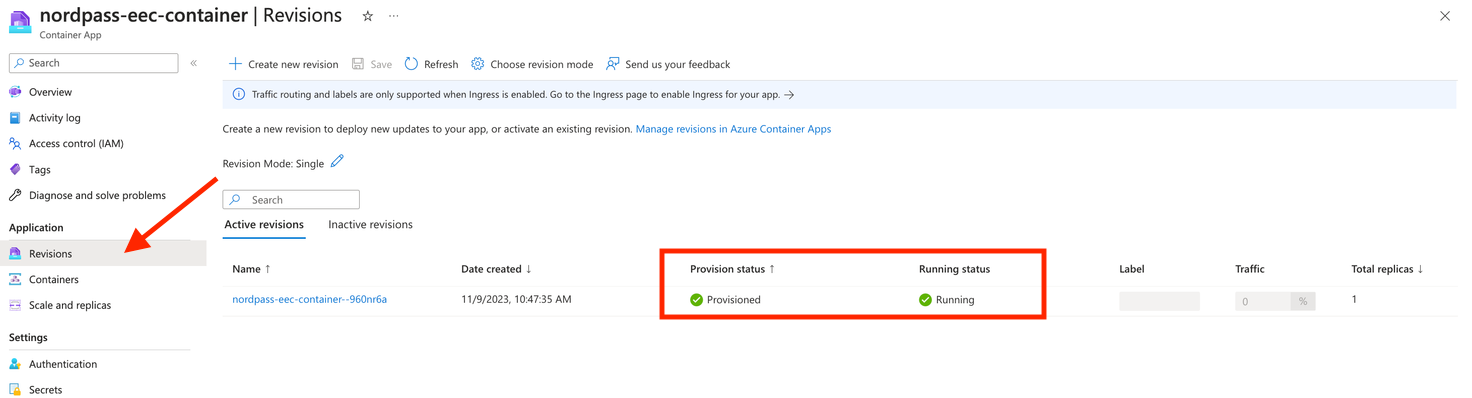Open Activity log
The width and height of the screenshot is (1472, 398).
coord(55,118)
